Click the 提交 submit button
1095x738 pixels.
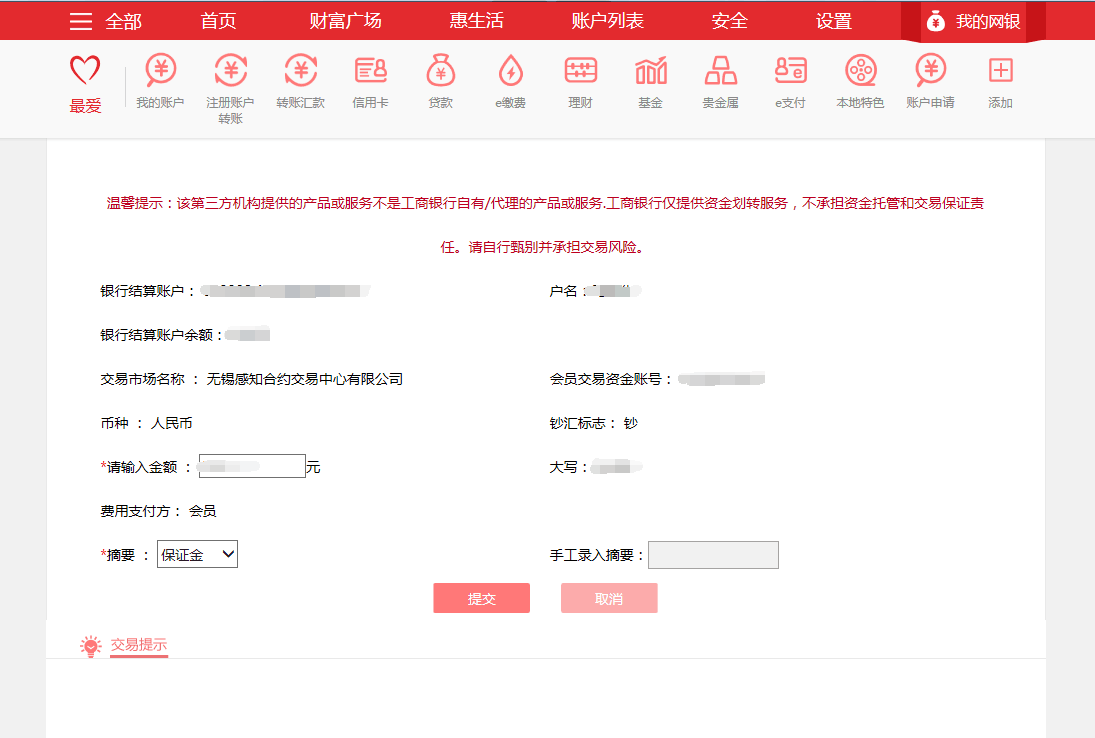coord(482,598)
